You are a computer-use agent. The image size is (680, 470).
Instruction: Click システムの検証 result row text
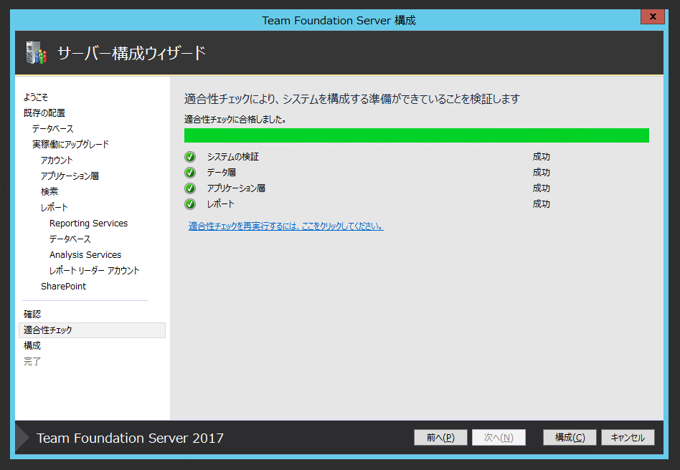pos(233,157)
